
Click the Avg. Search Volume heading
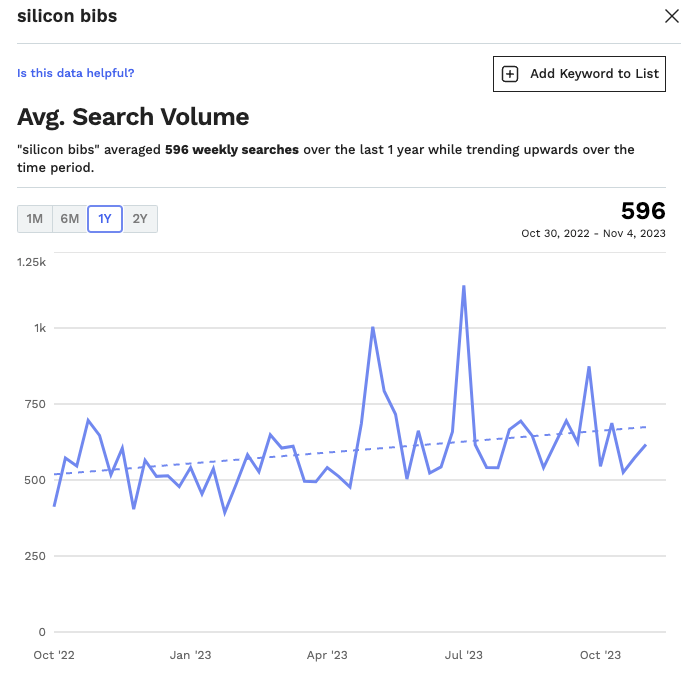(133, 117)
